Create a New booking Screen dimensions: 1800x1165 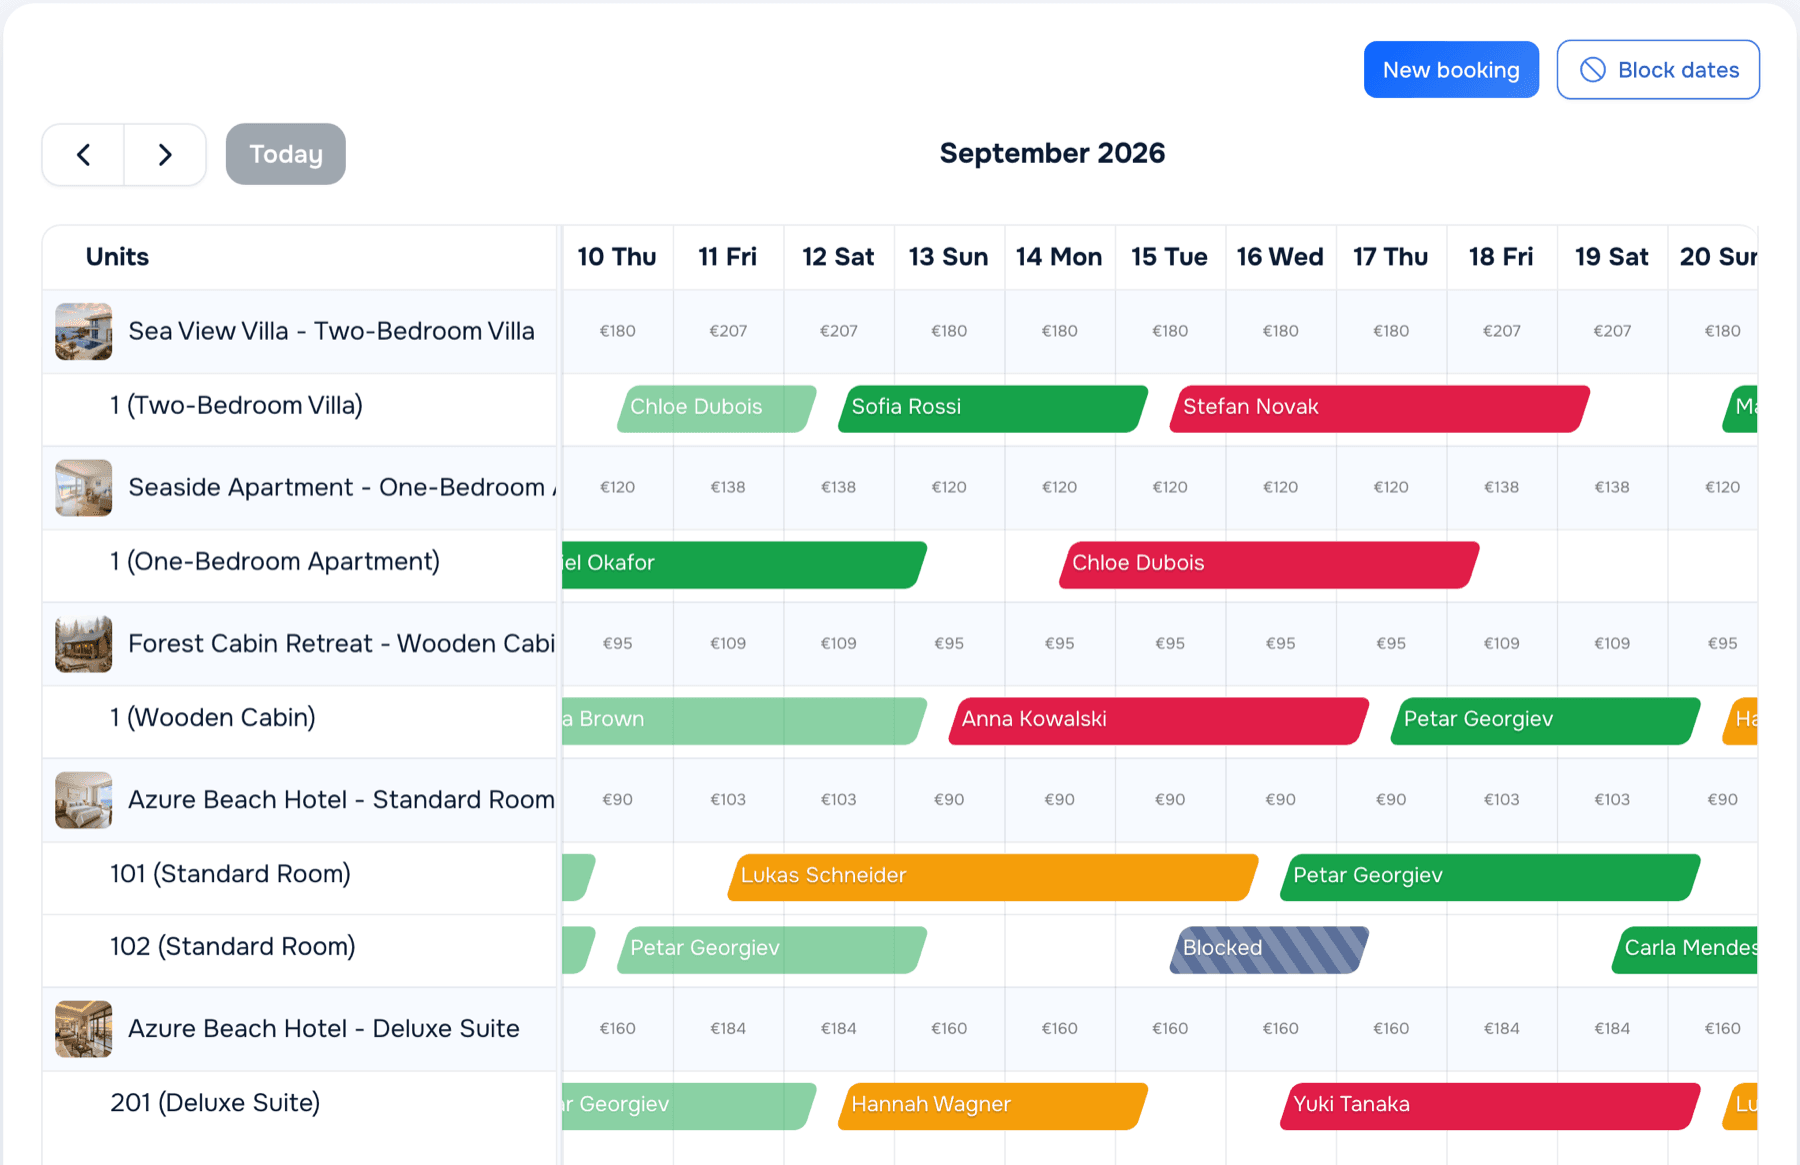[1451, 70]
